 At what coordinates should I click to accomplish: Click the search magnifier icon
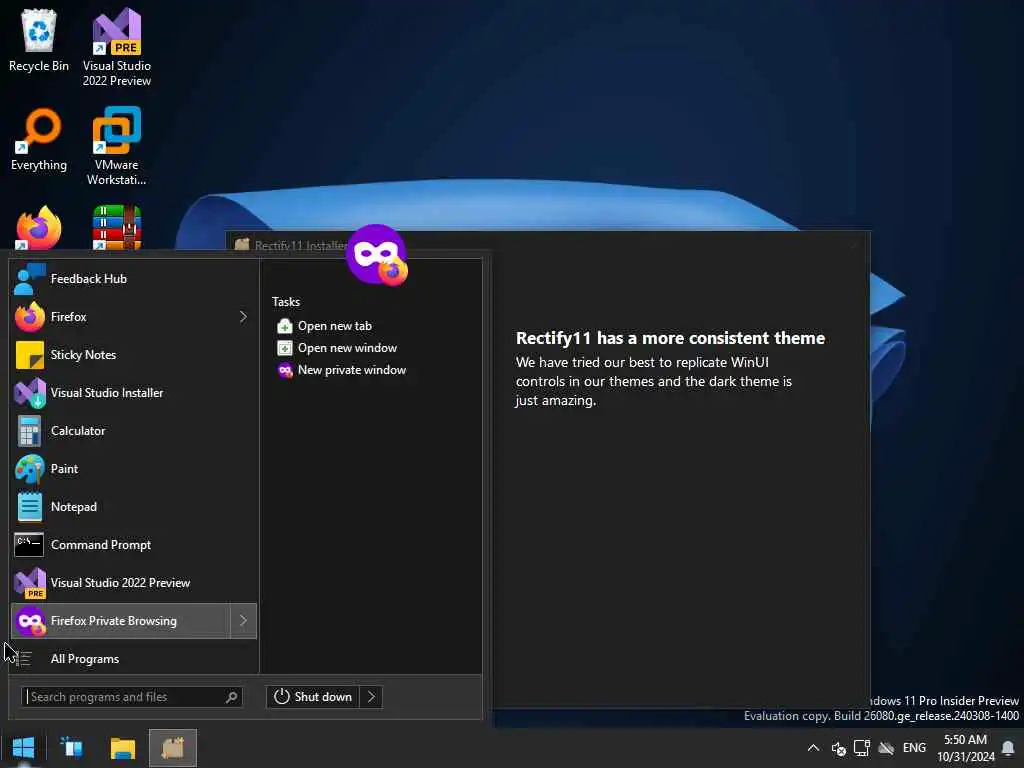(x=231, y=697)
